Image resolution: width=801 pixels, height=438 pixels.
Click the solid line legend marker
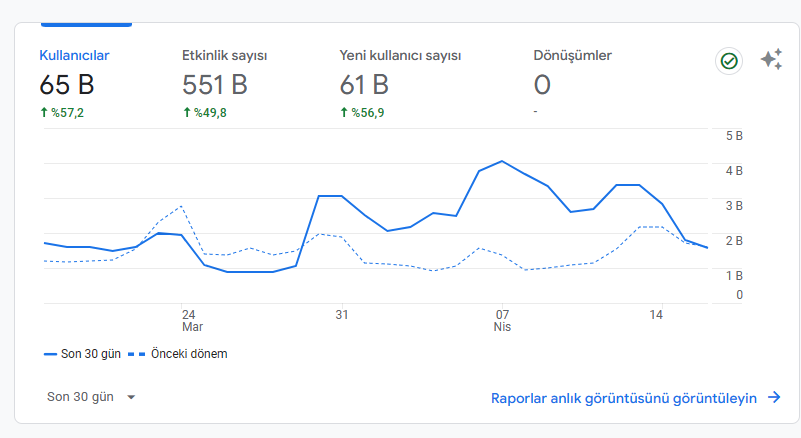pyautogui.click(x=50, y=354)
